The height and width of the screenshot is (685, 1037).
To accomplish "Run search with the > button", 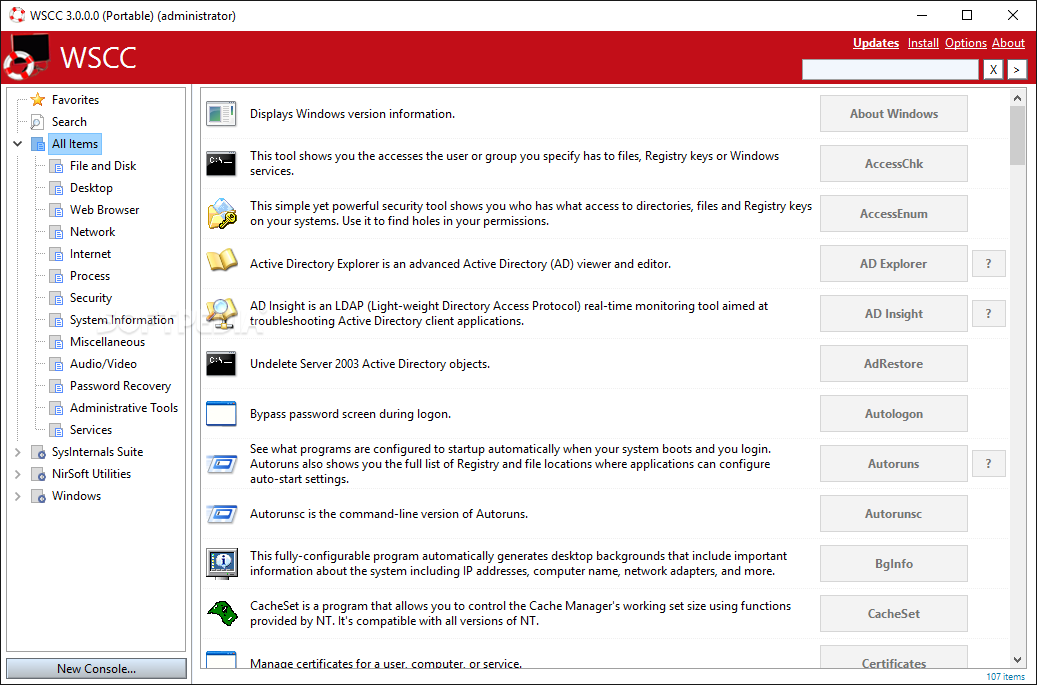I will [1016, 69].
